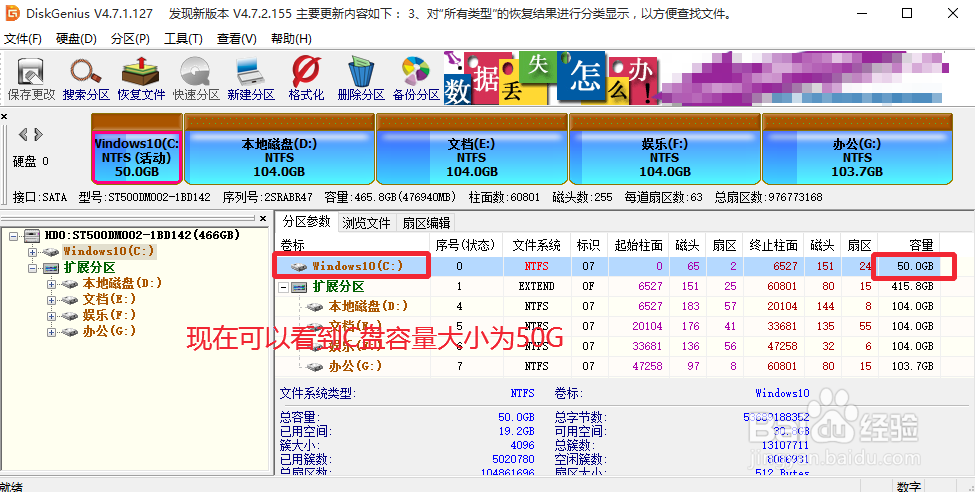Image resolution: width=975 pixels, height=492 pixels.
Task: Select 扩展分区 in the left tree
Action: point(90,268)
